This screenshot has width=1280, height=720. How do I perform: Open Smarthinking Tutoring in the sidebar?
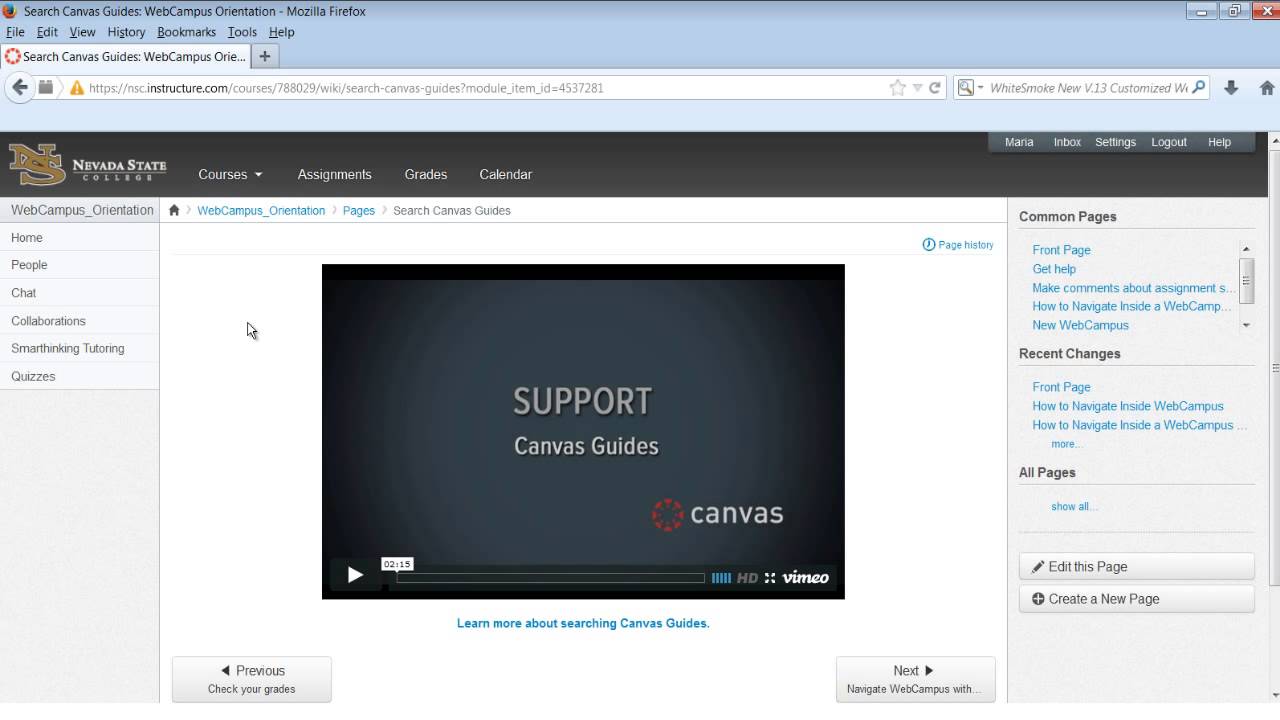pyautogui.click(x=80, y=348)
